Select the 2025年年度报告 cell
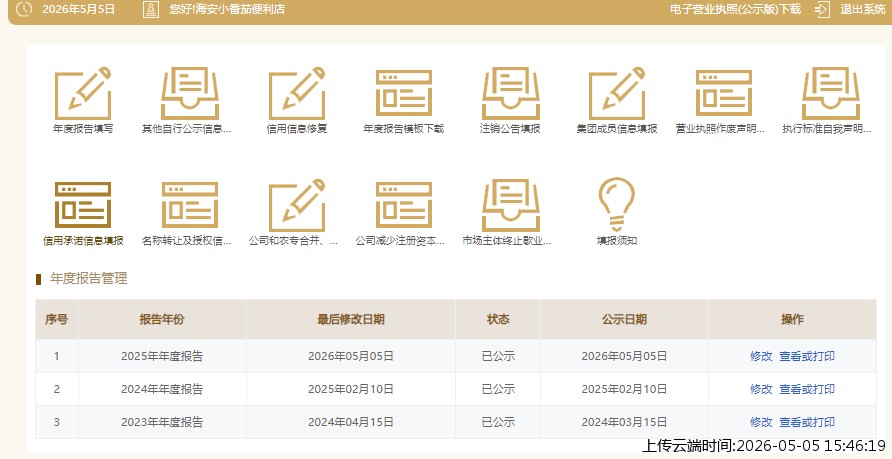 pyautogui.click(x=162, y=356)
